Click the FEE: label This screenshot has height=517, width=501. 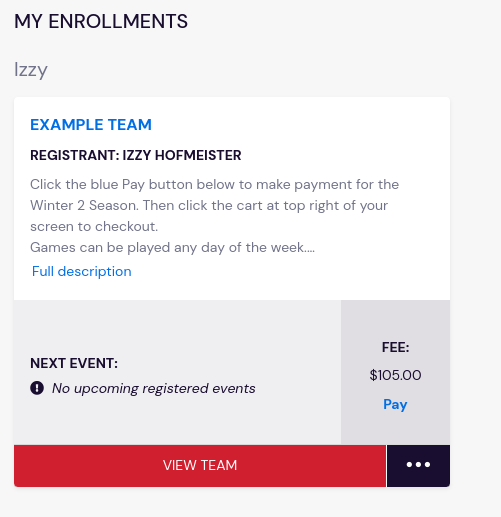pos(395,348)
